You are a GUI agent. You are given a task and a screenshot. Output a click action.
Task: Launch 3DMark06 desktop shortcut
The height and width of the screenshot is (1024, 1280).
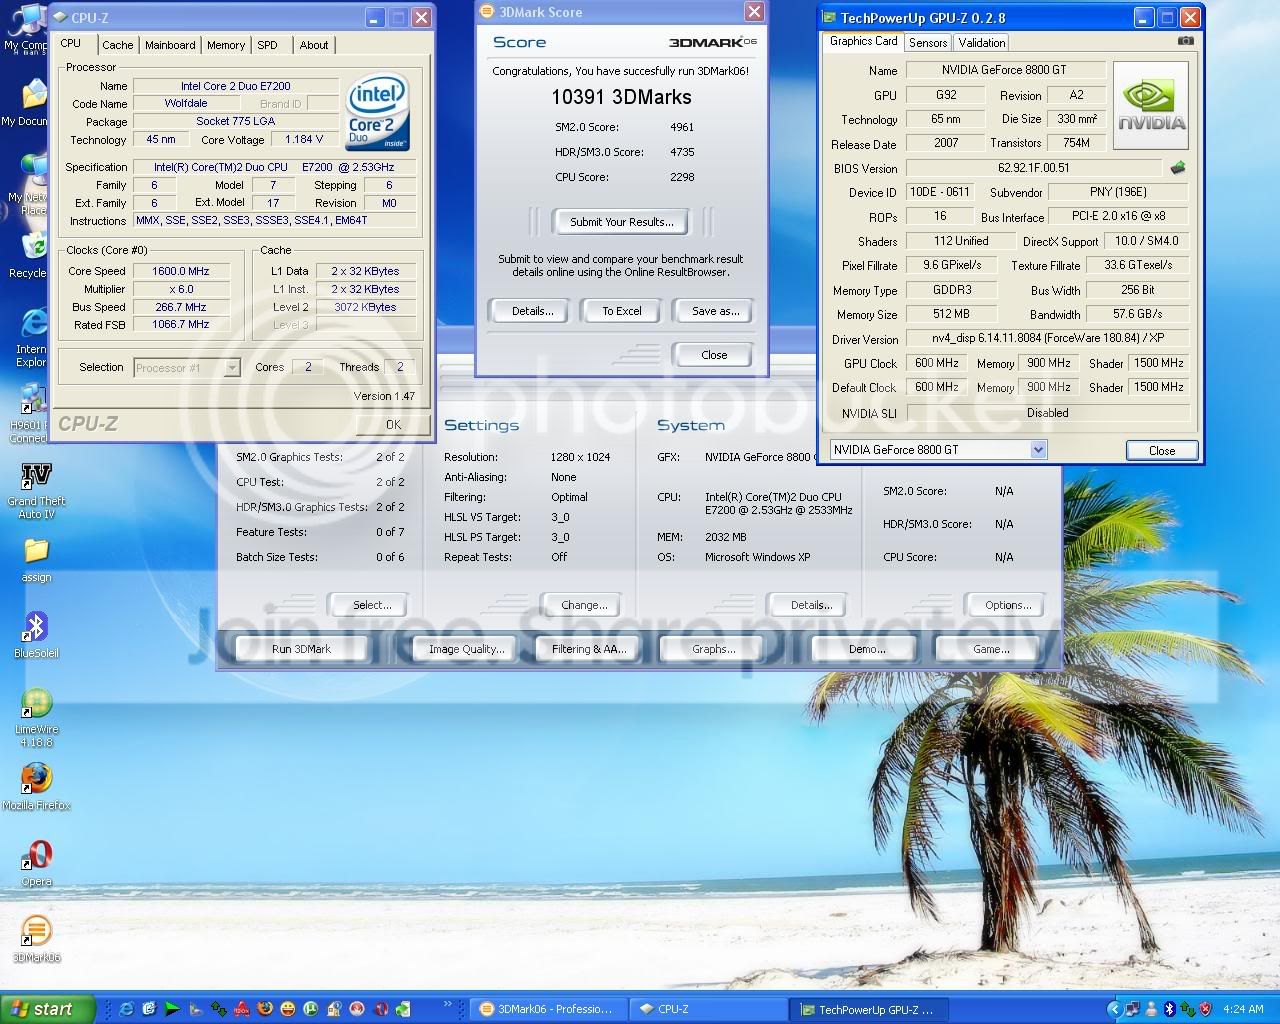click(x=36, y=939)
